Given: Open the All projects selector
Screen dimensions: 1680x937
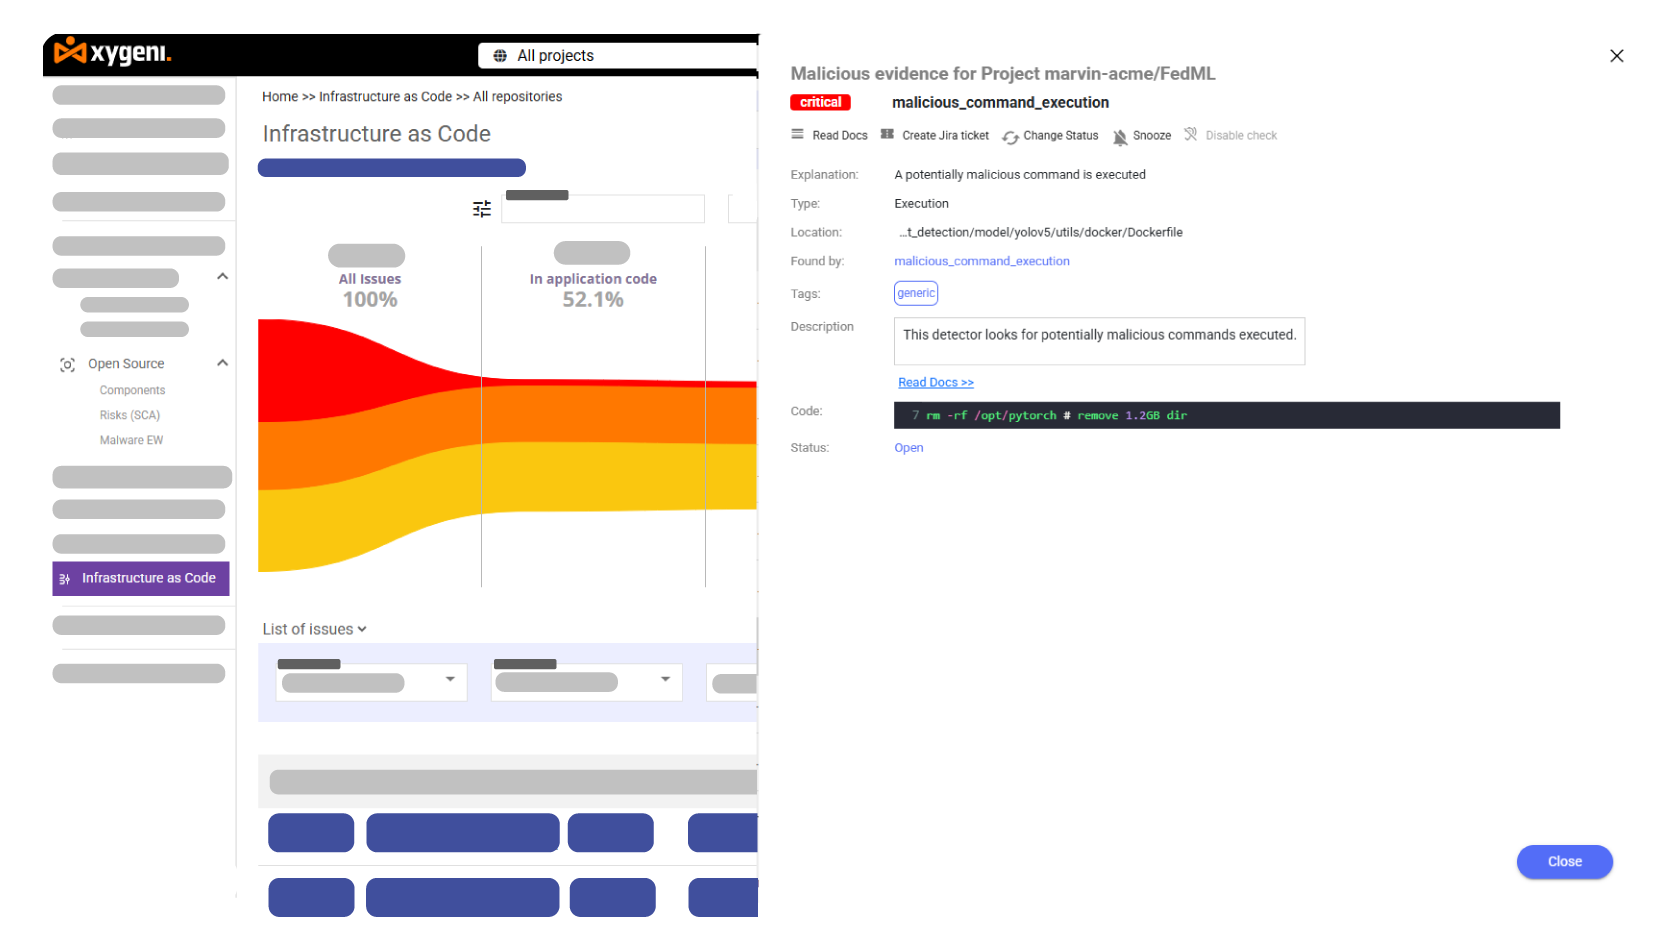Looking at the screenshot, I should (618, 56).
